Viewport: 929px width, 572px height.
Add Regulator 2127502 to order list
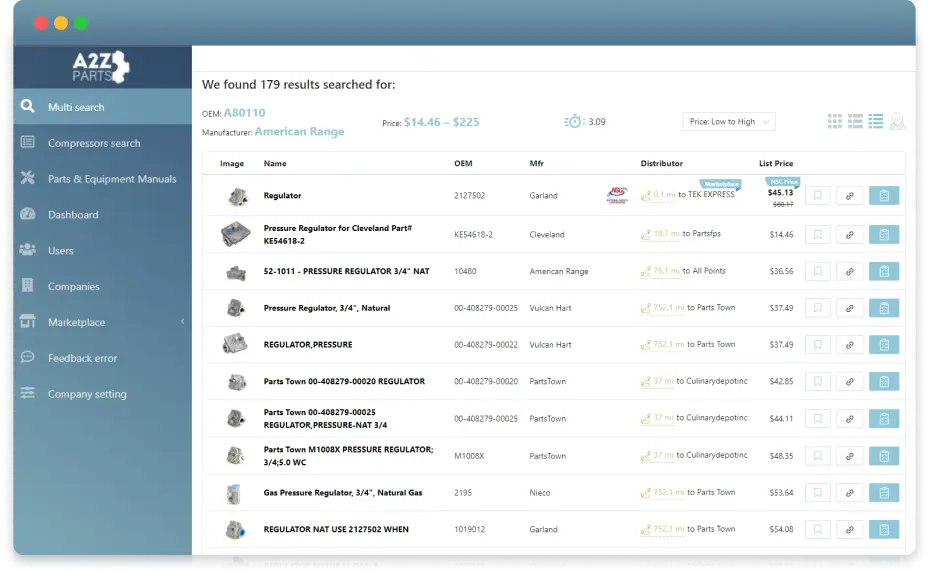(884, 196)
